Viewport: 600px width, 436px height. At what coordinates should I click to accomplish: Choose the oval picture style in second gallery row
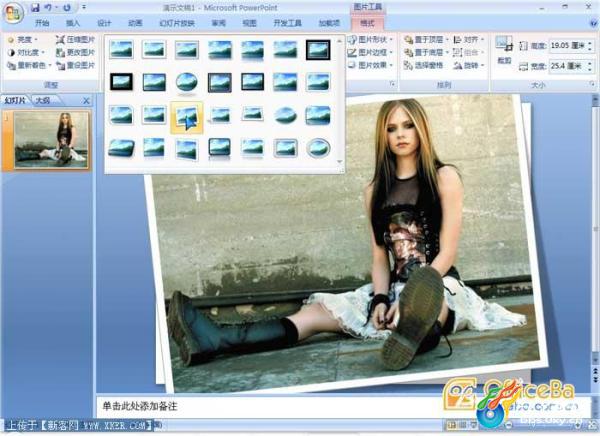pos(187,82)
